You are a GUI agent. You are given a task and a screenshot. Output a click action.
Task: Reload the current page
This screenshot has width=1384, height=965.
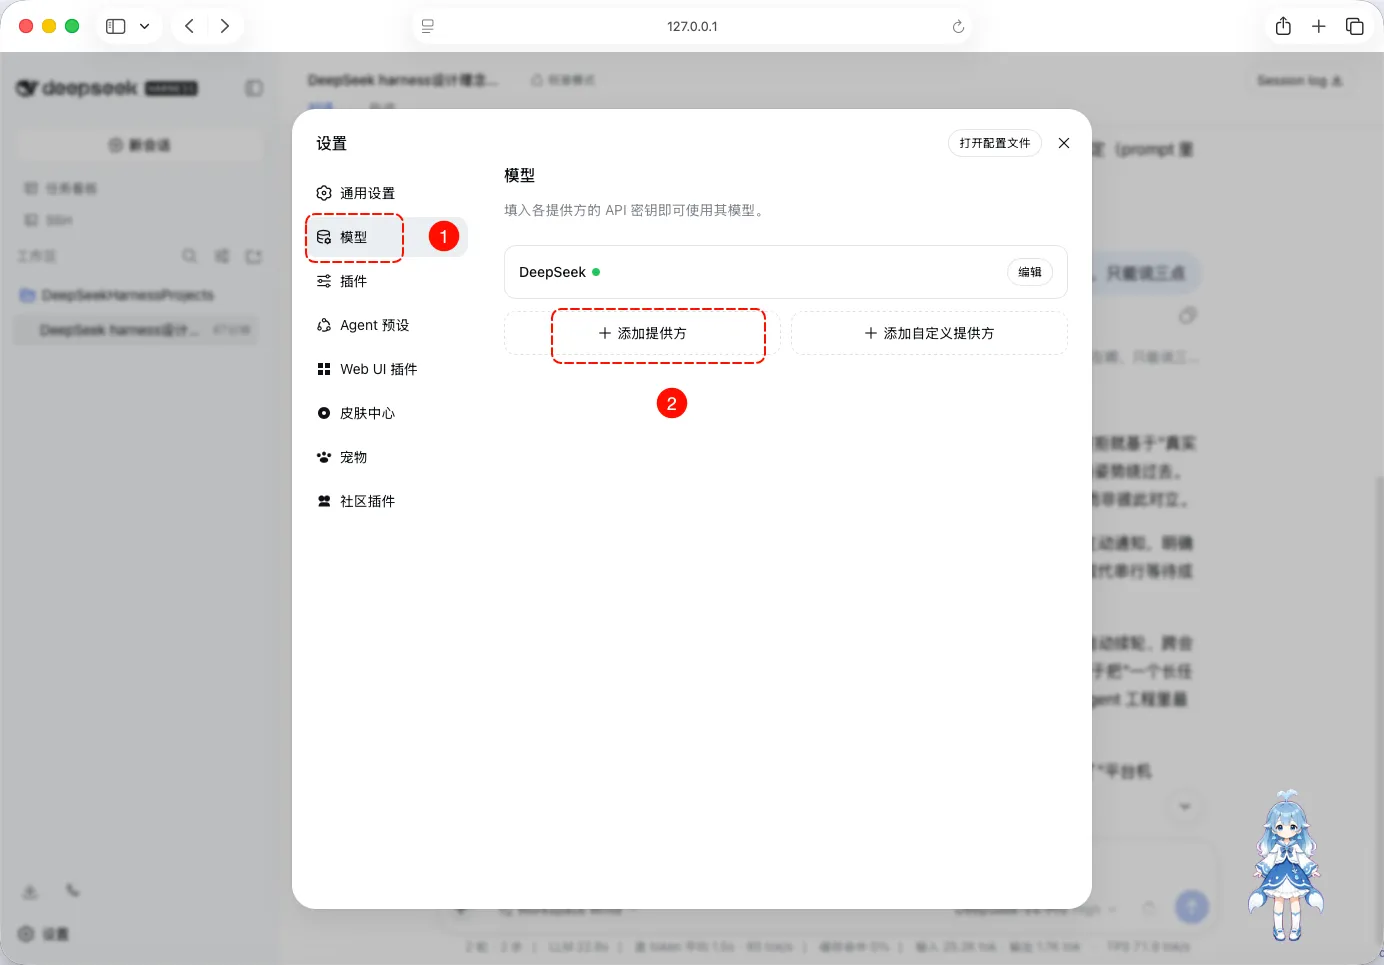point(958,26)
